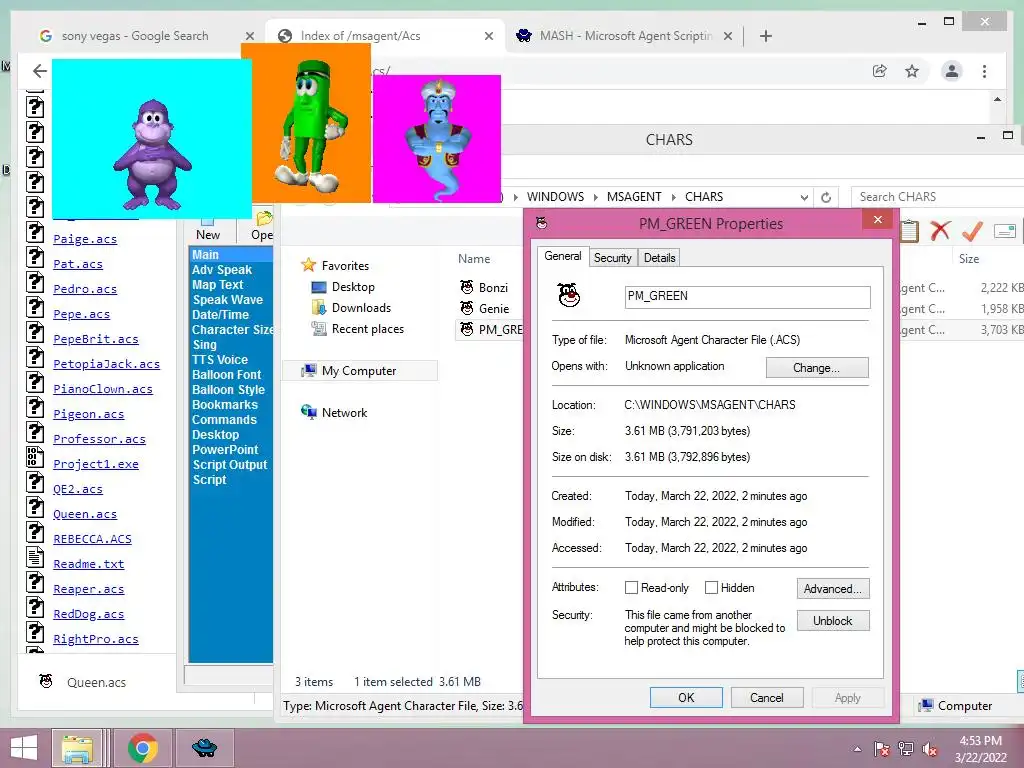Expand the address bar history dropdown in CHARS
1024x768 pixels.
[x=804, y=197]
